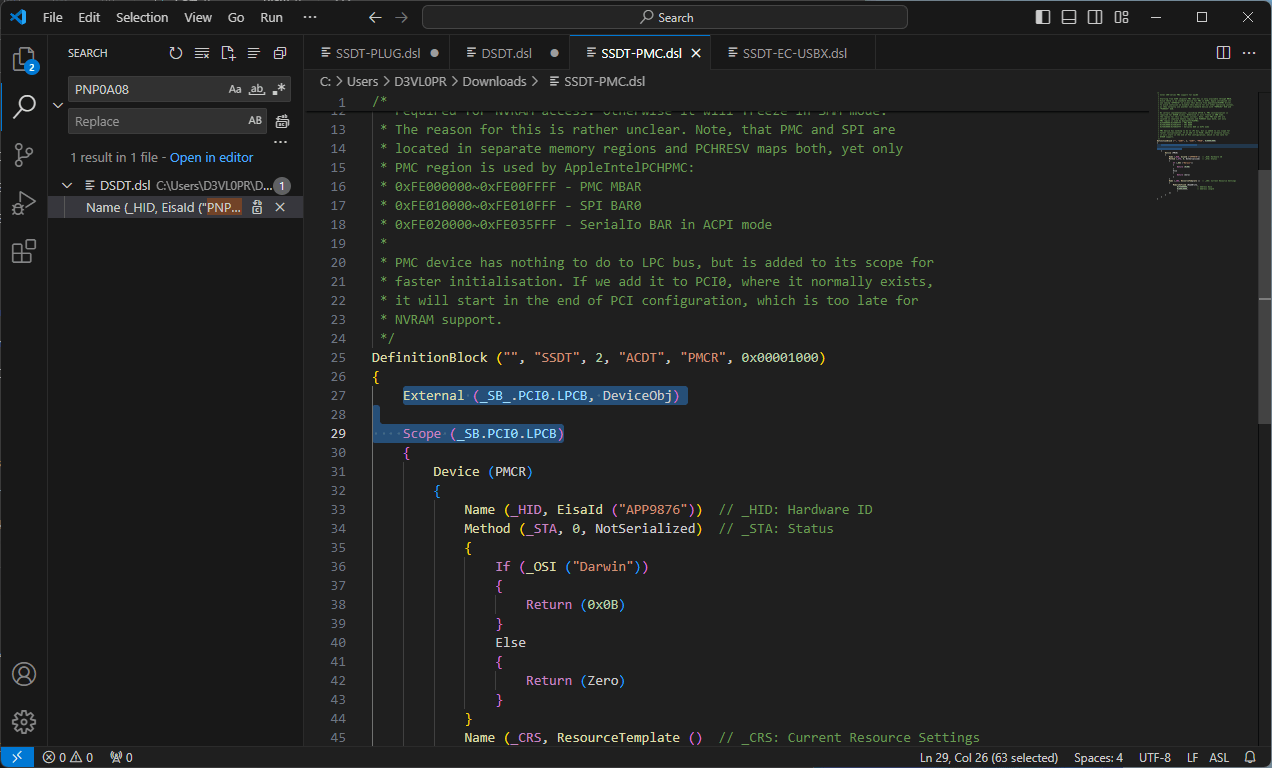1272x768 pixels.
Task: Toggle search details with the ellipsis
Action: pyautogui.click(x=280, y=142)
